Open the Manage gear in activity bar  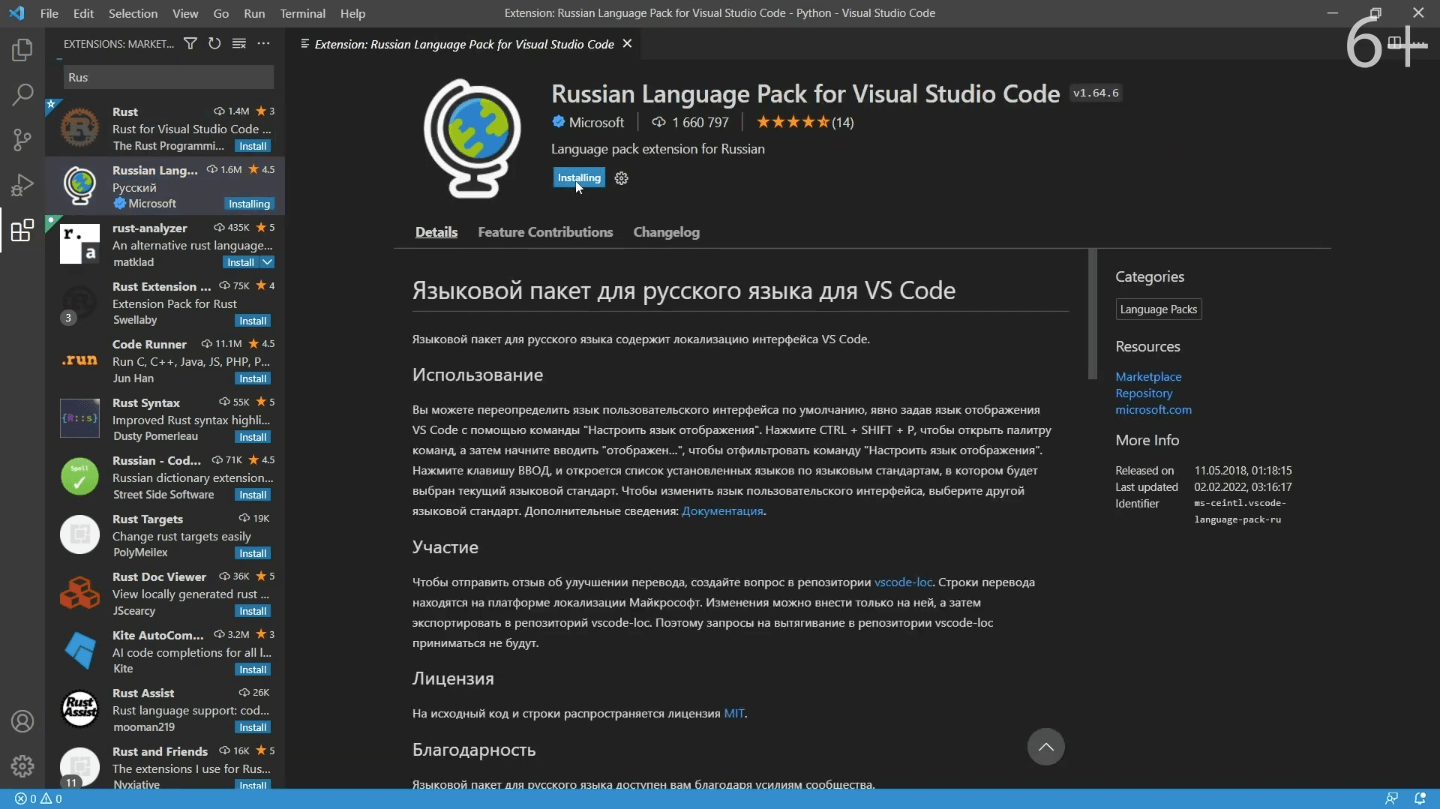(22, 767)
